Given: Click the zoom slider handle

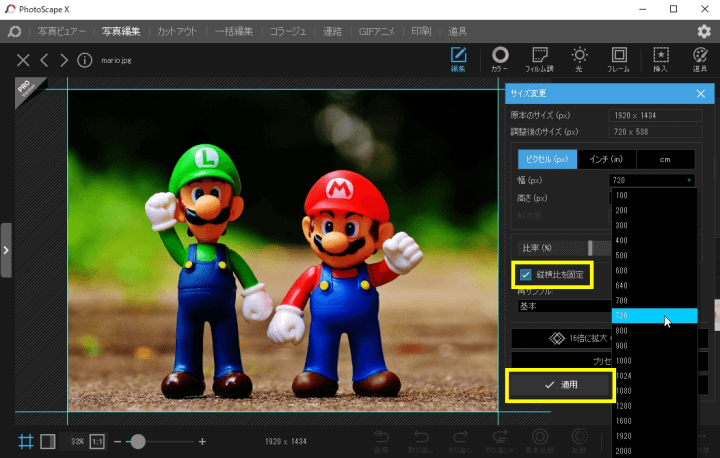Looking at the screenshot, I should (138, 441).
